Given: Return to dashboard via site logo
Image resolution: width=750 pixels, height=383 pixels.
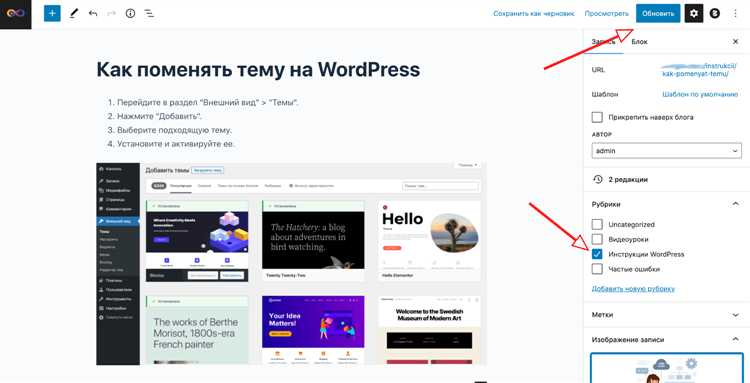Looking at the screenshot, I should [16, 14].
